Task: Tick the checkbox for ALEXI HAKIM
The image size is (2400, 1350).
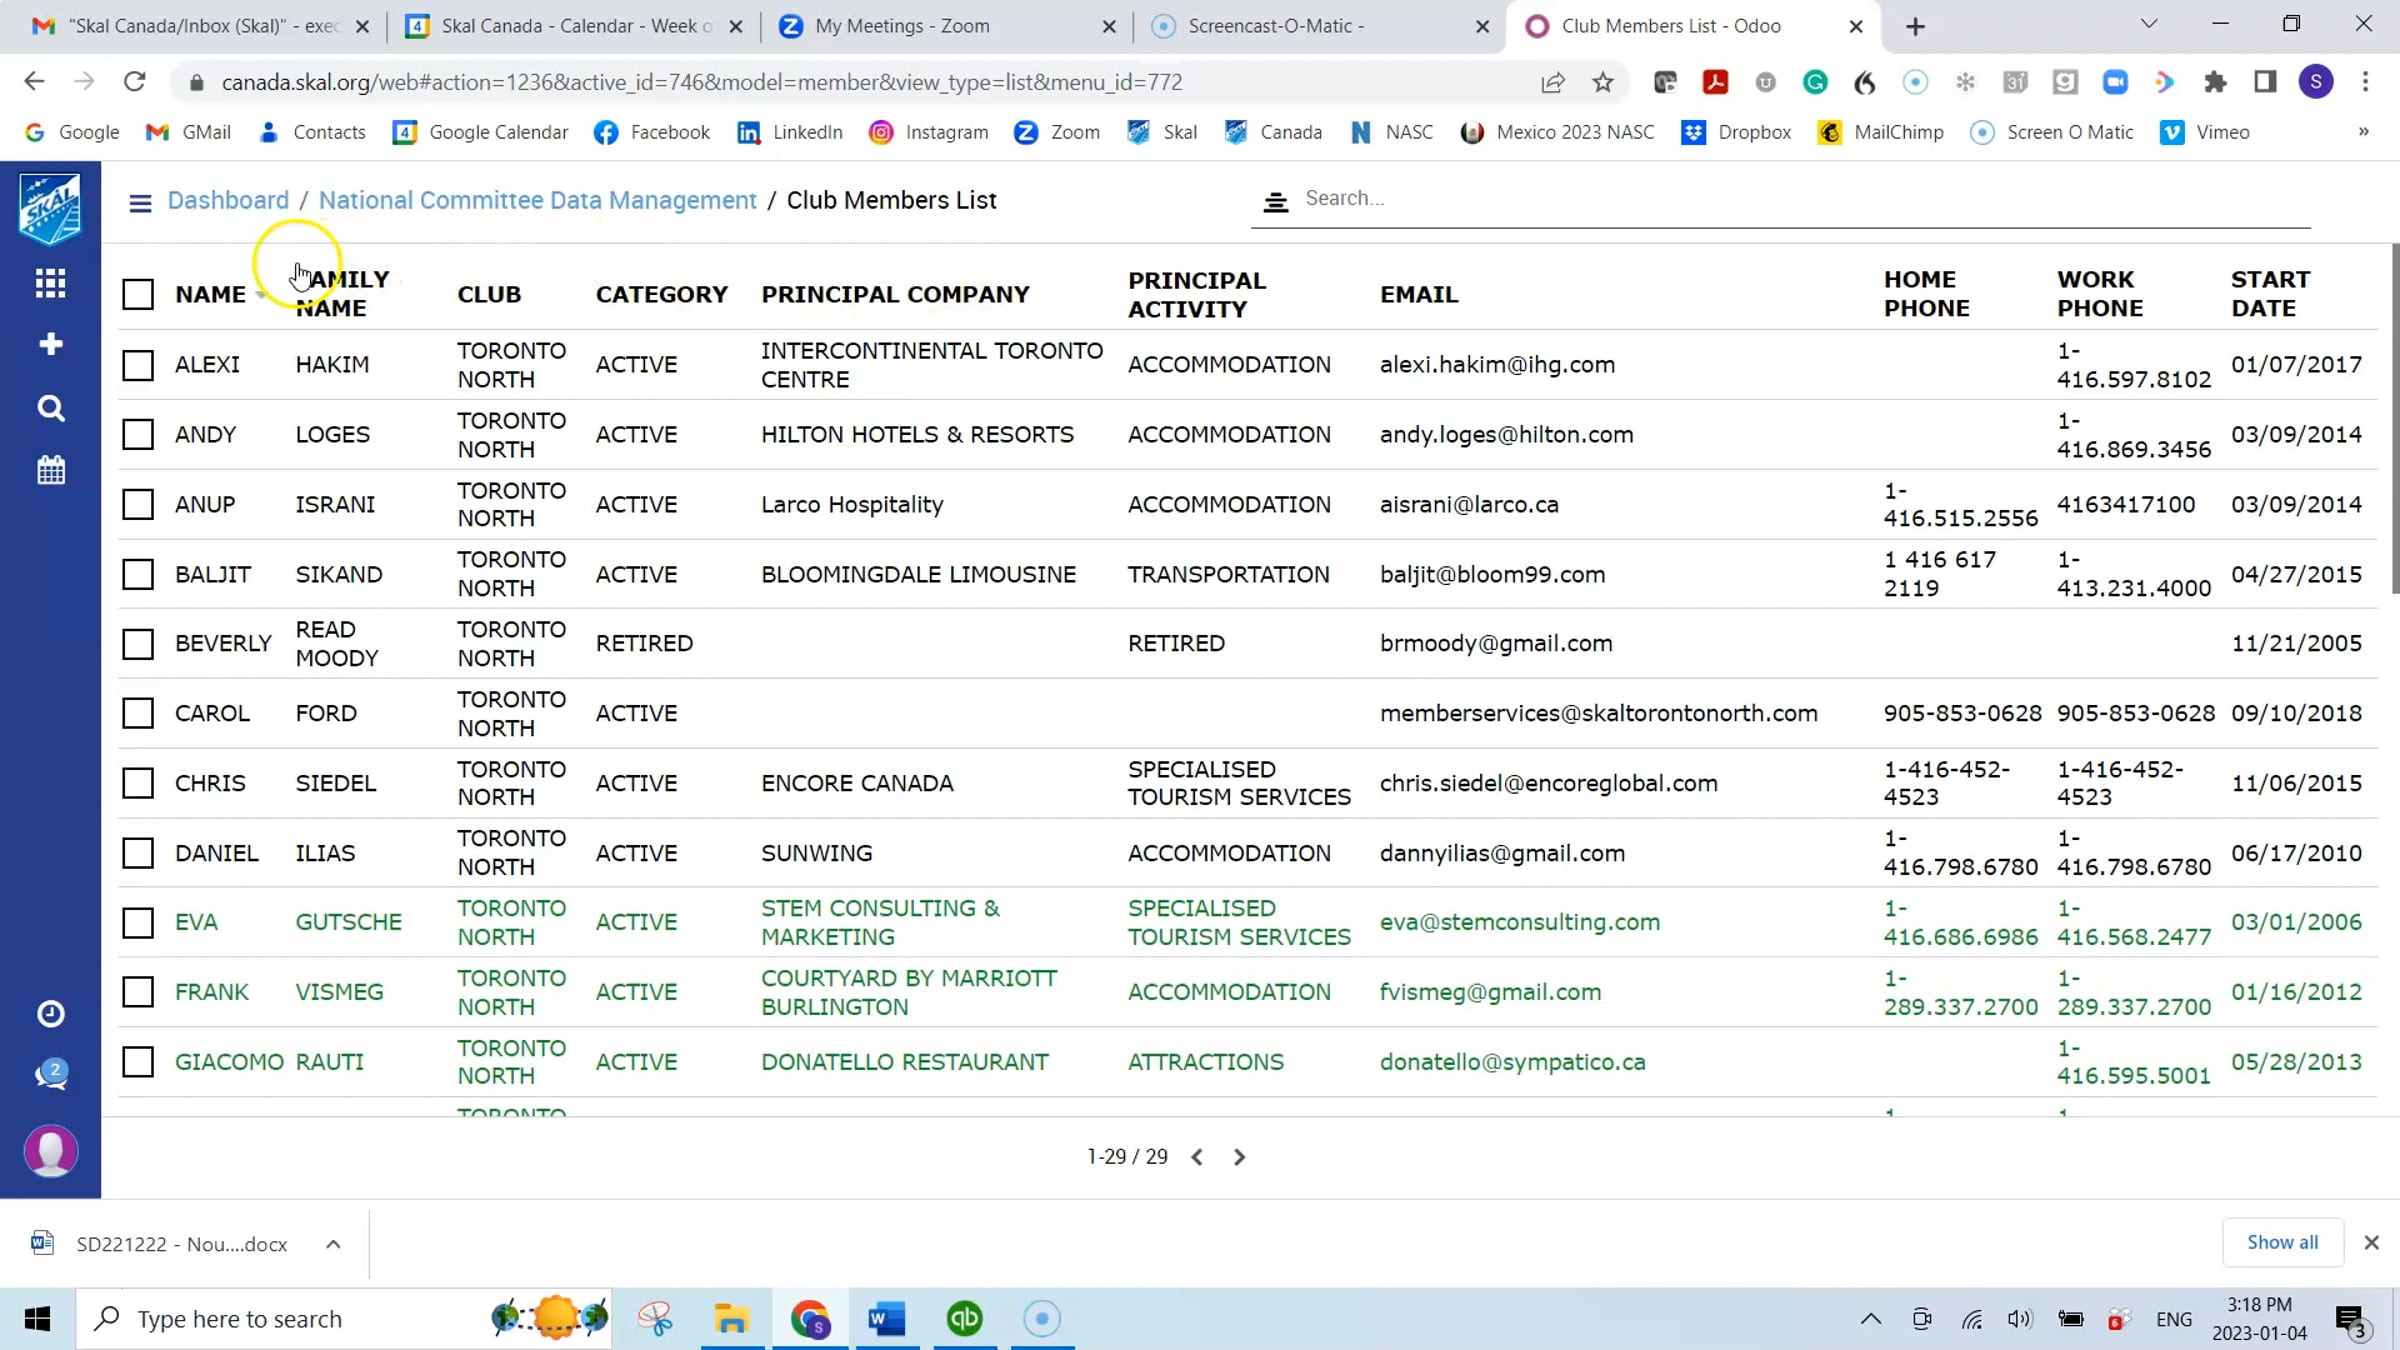Action: 138,365
